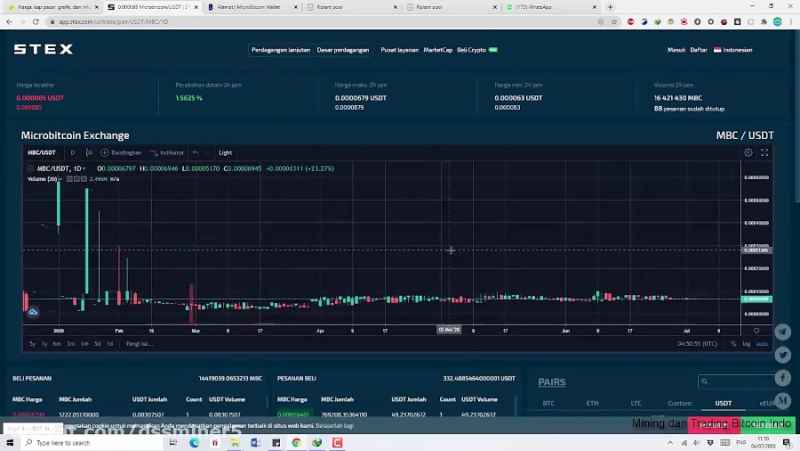Image resolution: width=800 pixels, height=451 pixels.
Task: Click the time axis settings icon
Action: 756,331
